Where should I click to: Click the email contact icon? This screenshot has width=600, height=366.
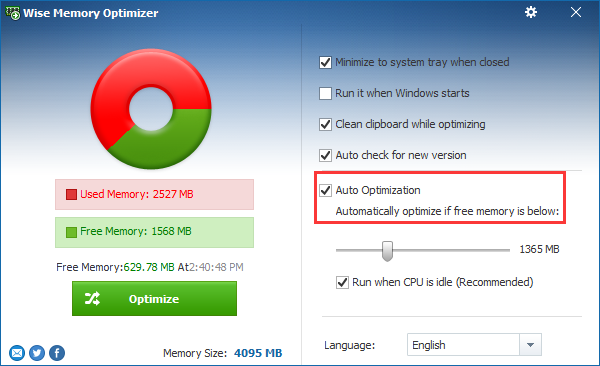[17, 353]
